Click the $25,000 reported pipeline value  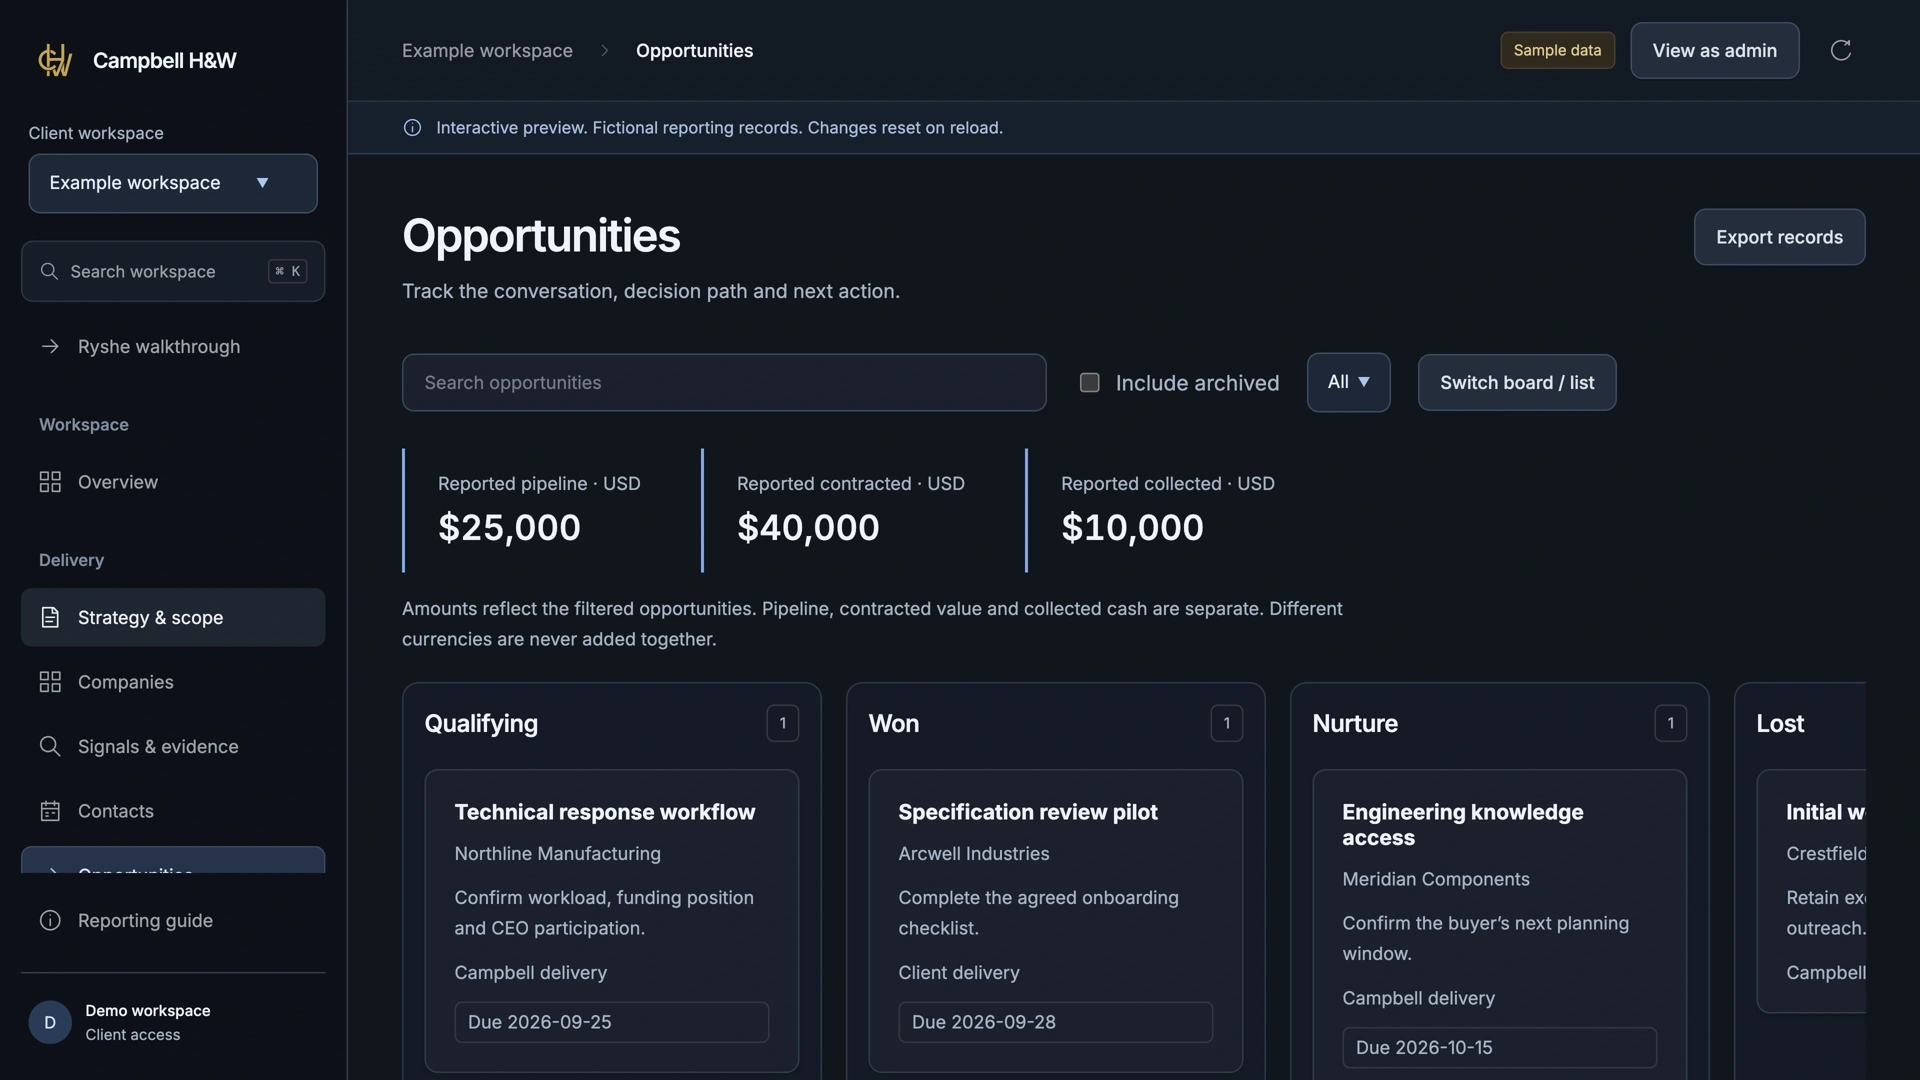pyautogui.click(x=509, y=527)
